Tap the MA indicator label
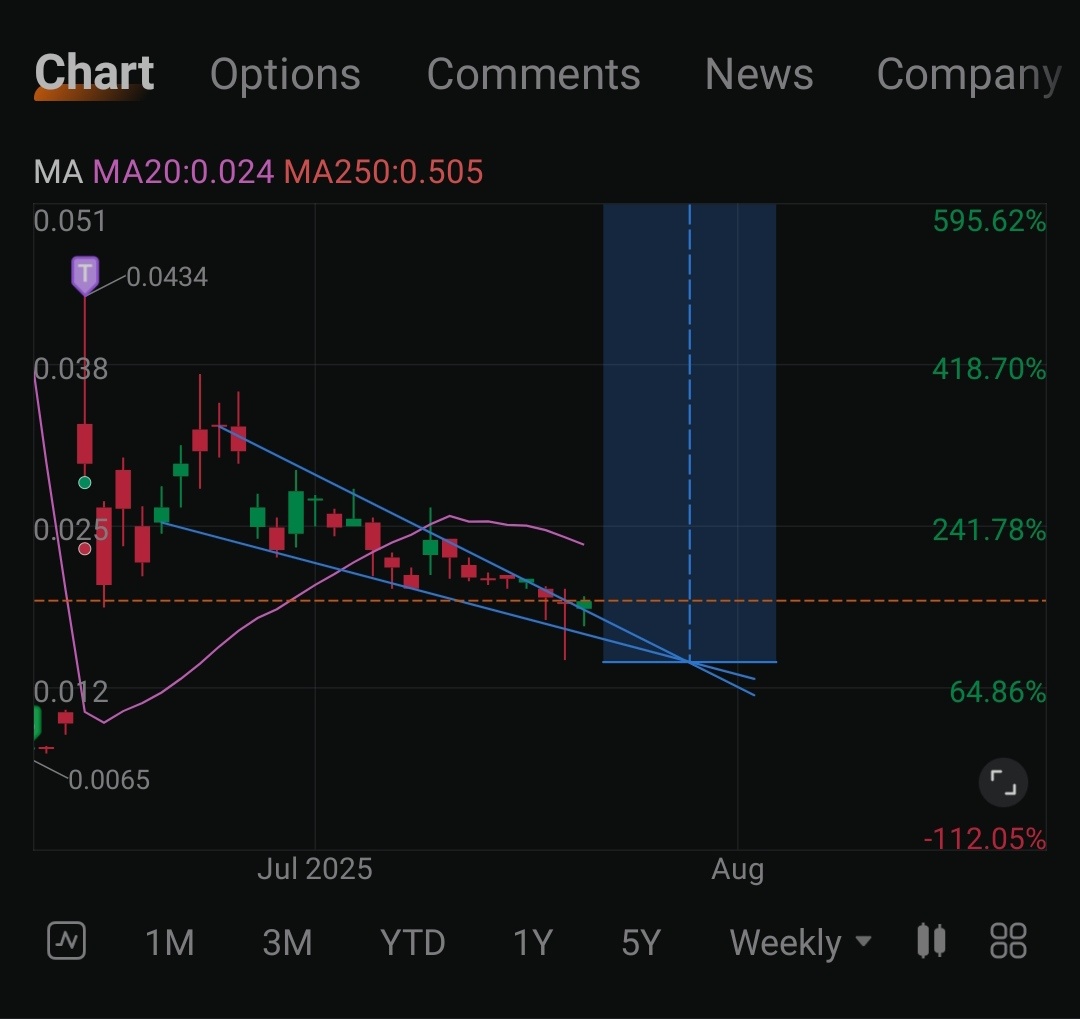Viewport: 1080px width, 1019px height. pos(58,172)
